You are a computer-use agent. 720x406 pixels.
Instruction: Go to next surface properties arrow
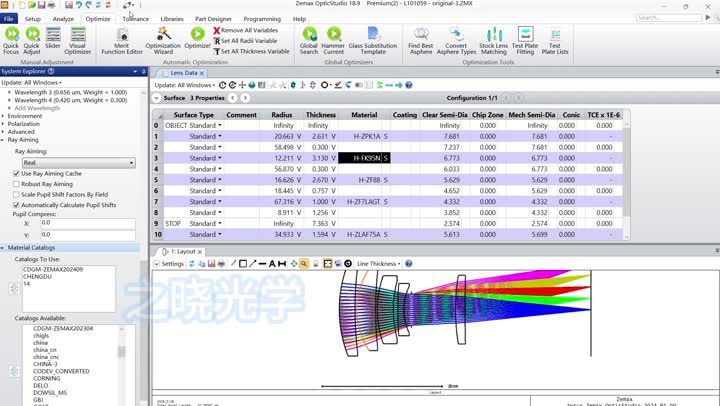pos(245,98)
